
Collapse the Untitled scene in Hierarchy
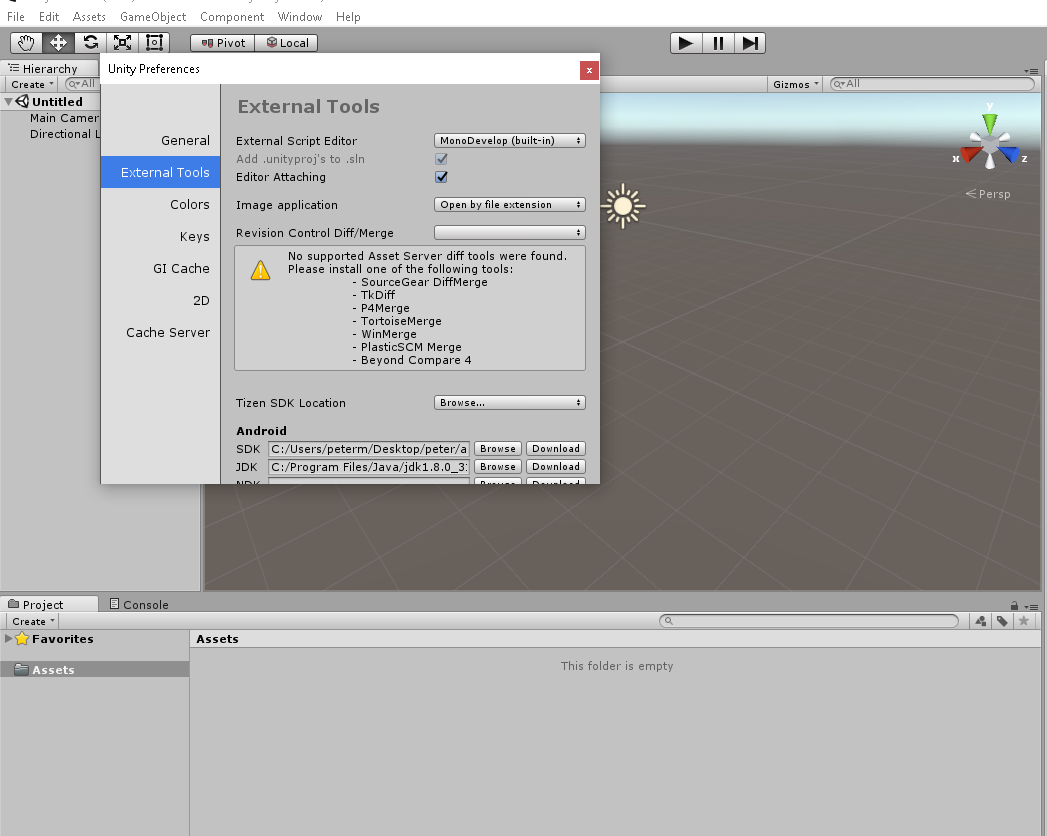(x=9, y=101)
